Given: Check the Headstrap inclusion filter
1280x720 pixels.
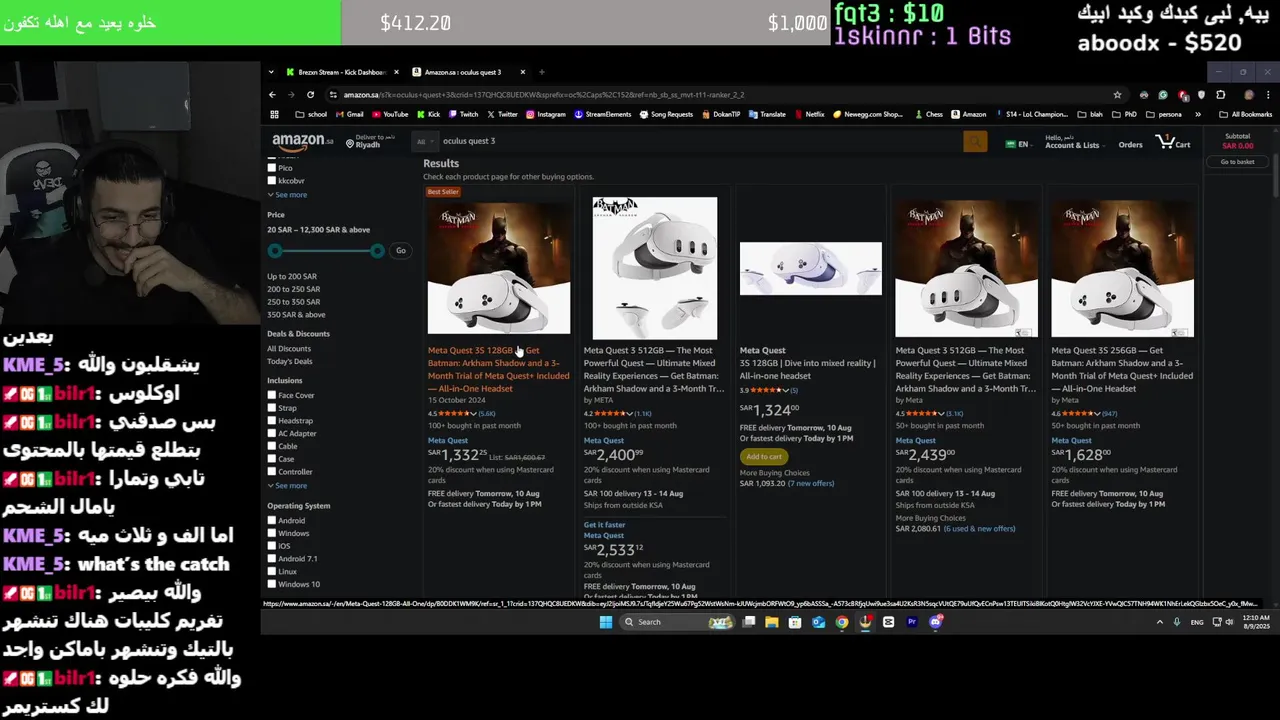Looking at the screenshot, I should click(x=271, y=421).
